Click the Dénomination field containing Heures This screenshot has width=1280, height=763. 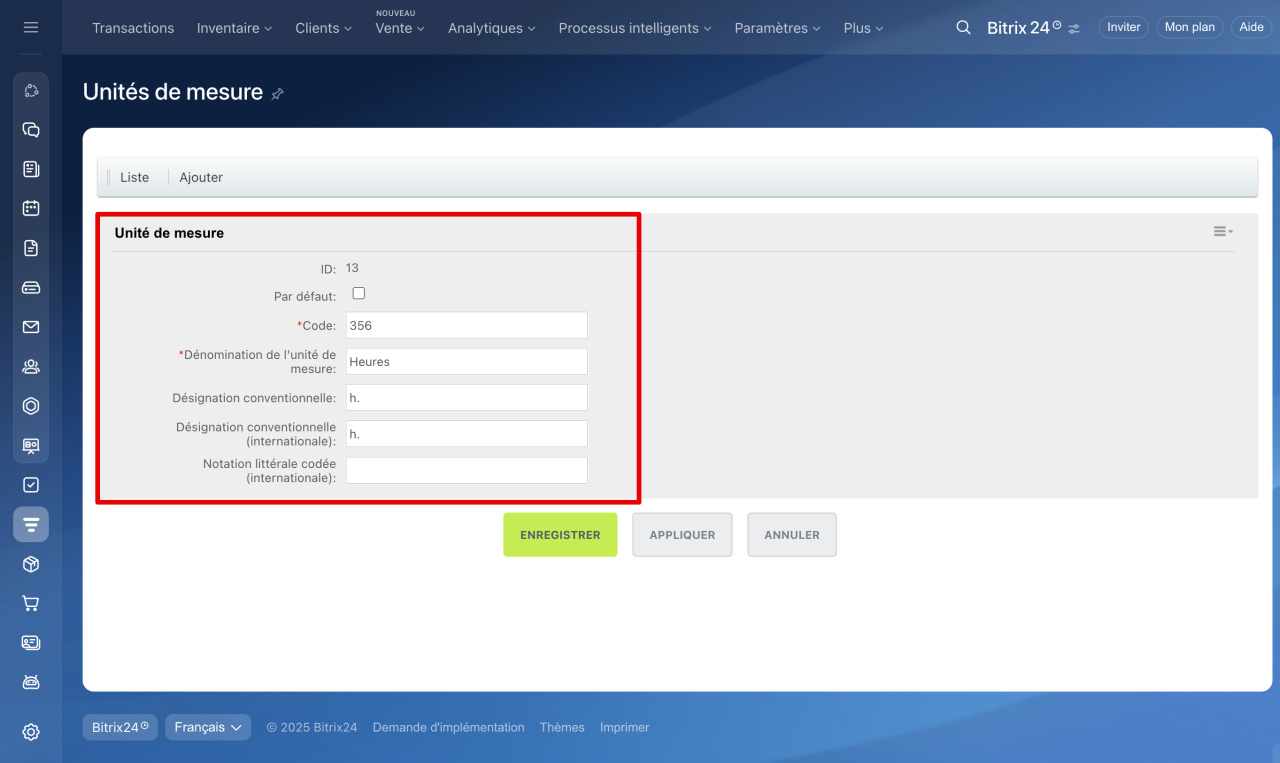[x=466, y=361]
